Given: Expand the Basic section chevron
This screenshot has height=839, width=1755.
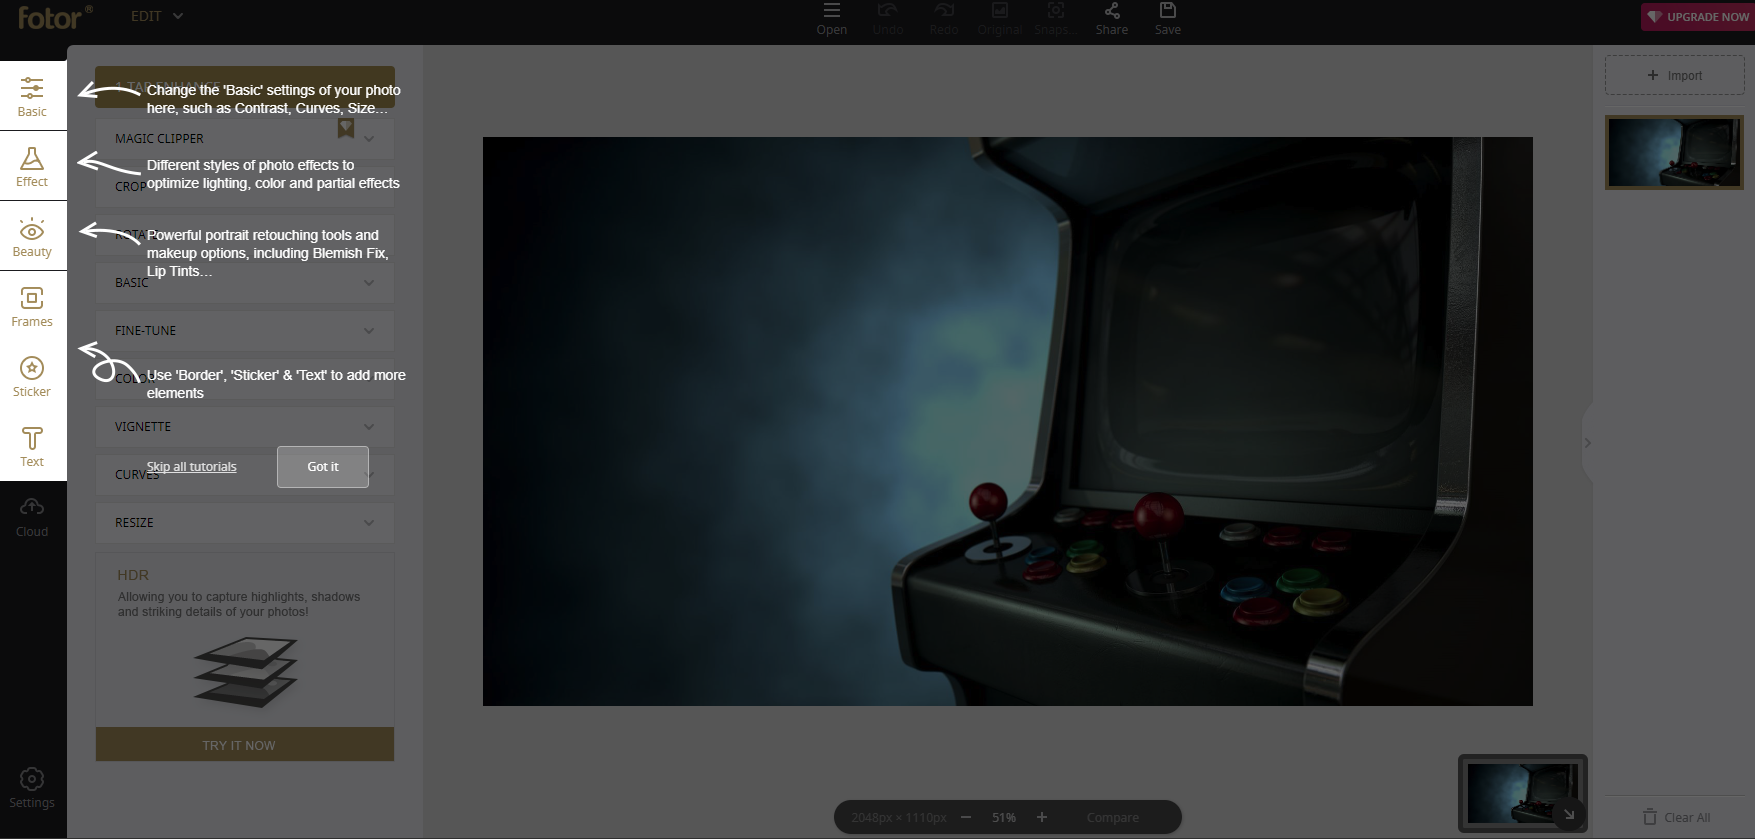Looking at the screenshot, I should [x=369, y=283].
